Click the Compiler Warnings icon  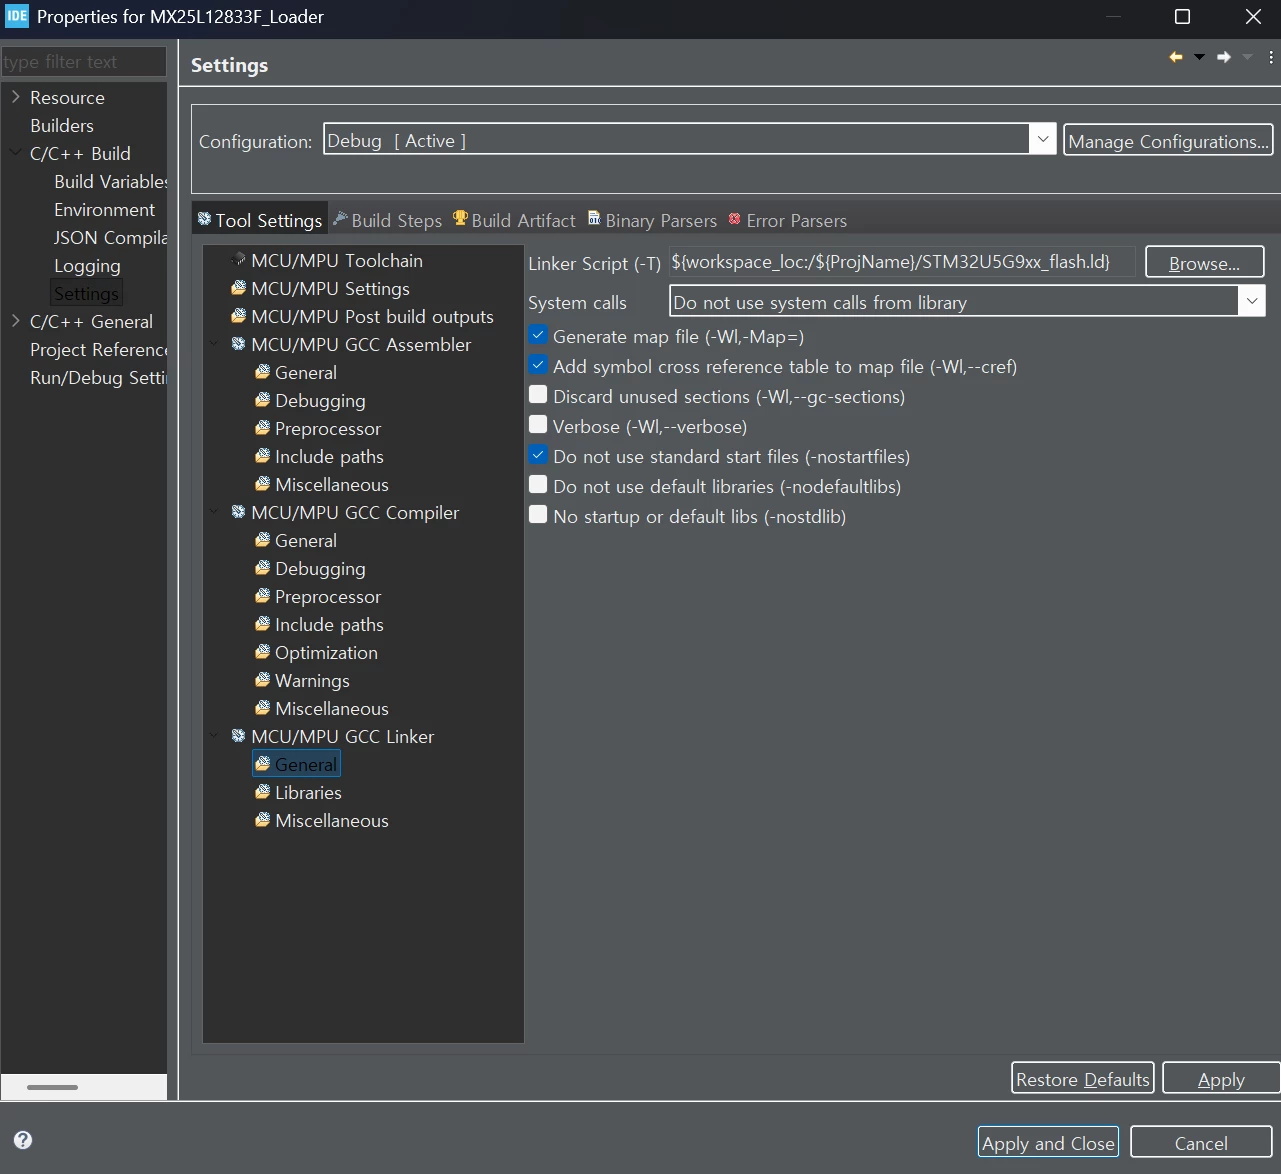[262, 680]
